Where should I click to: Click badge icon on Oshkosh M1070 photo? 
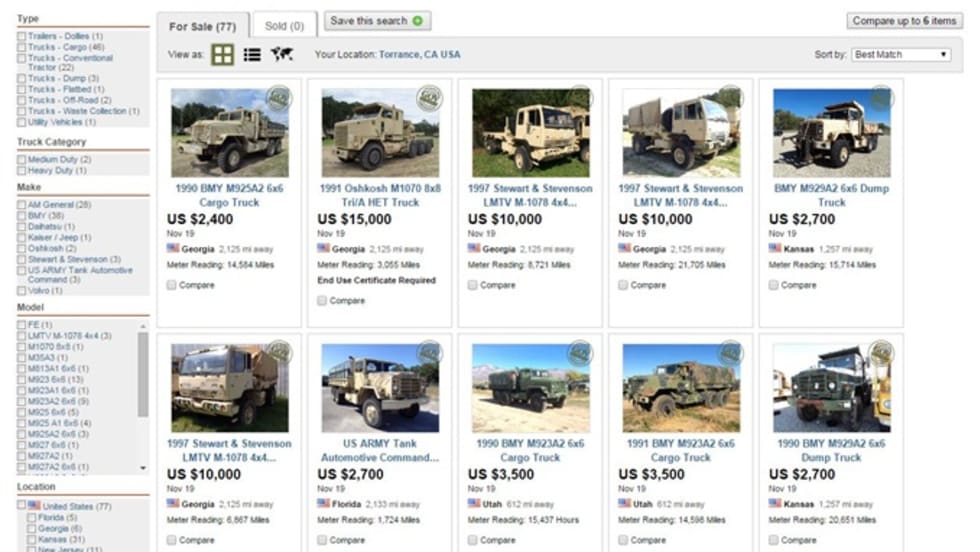point(429,98)
